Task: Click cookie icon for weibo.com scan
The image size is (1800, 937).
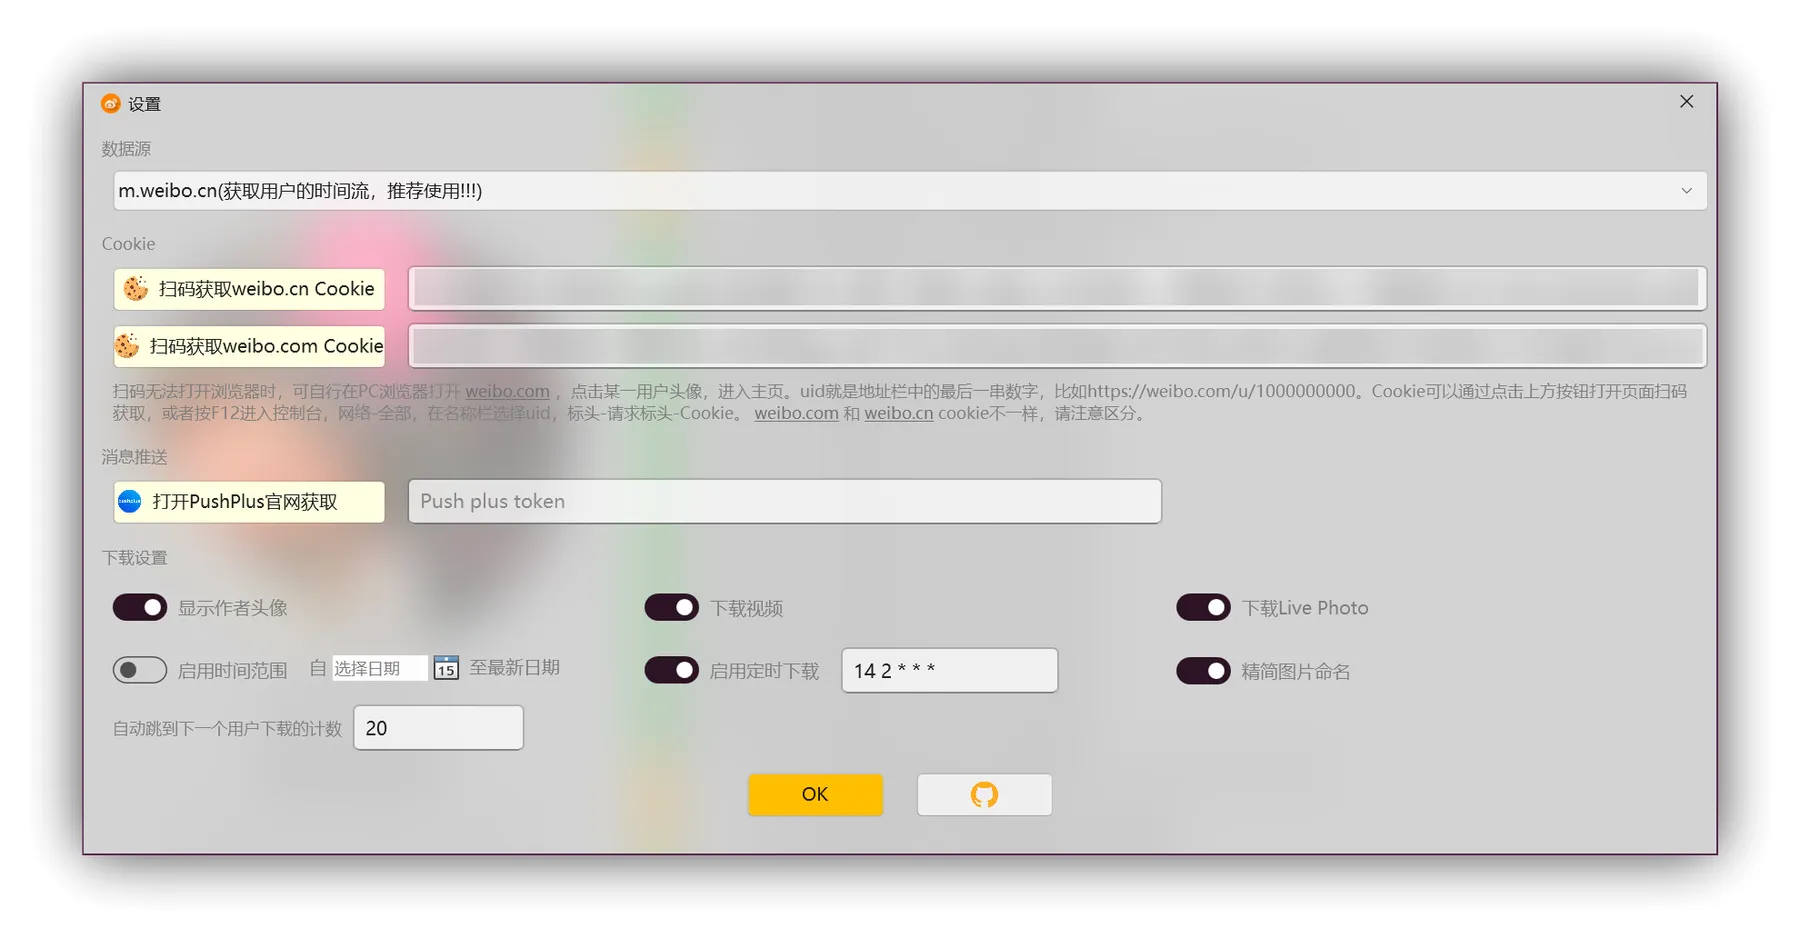Action: pyautogui.click(x=127, y=346)
